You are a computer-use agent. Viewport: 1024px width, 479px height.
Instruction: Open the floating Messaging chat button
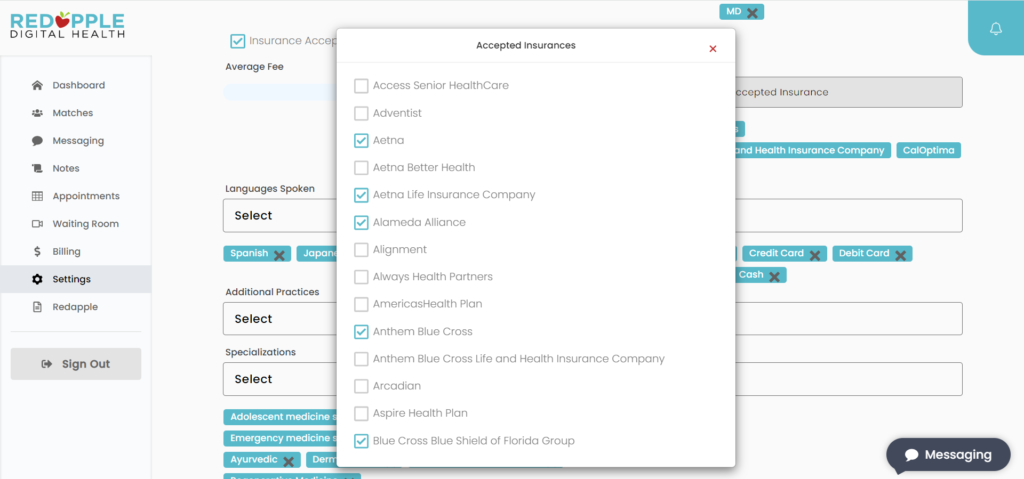click(x=948, y=455)
